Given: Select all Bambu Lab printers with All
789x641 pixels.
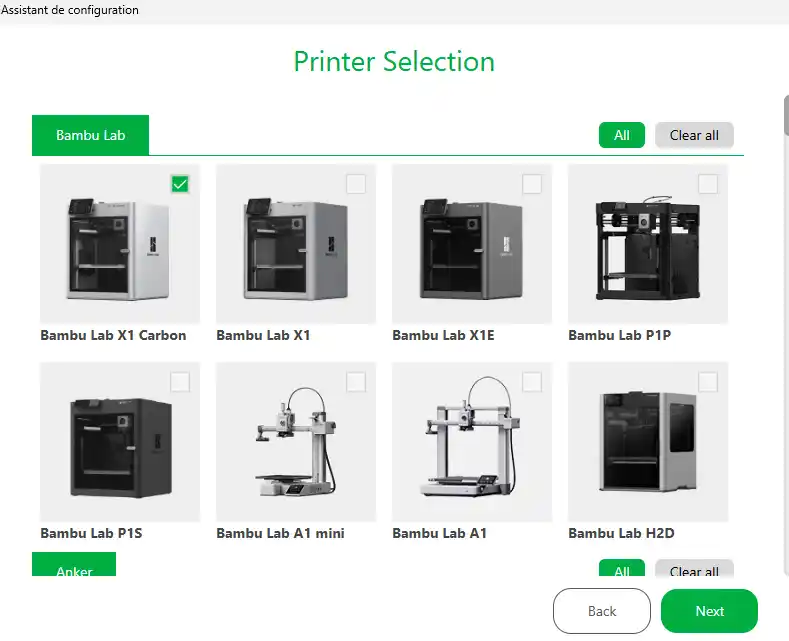Looking at the screenshot, I should coord(621,135).
